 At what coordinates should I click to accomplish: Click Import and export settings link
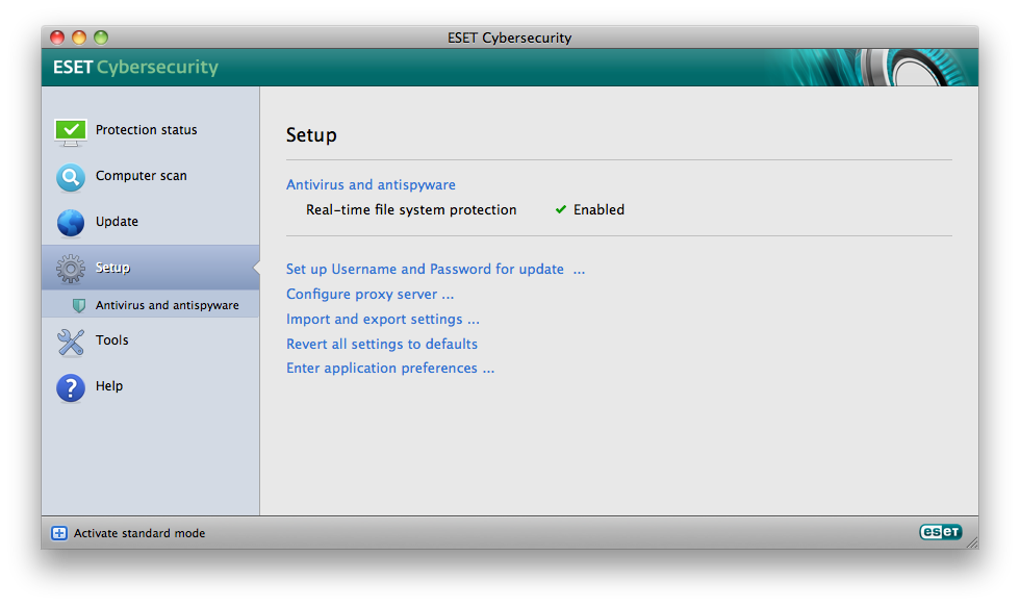pos(382,319)
